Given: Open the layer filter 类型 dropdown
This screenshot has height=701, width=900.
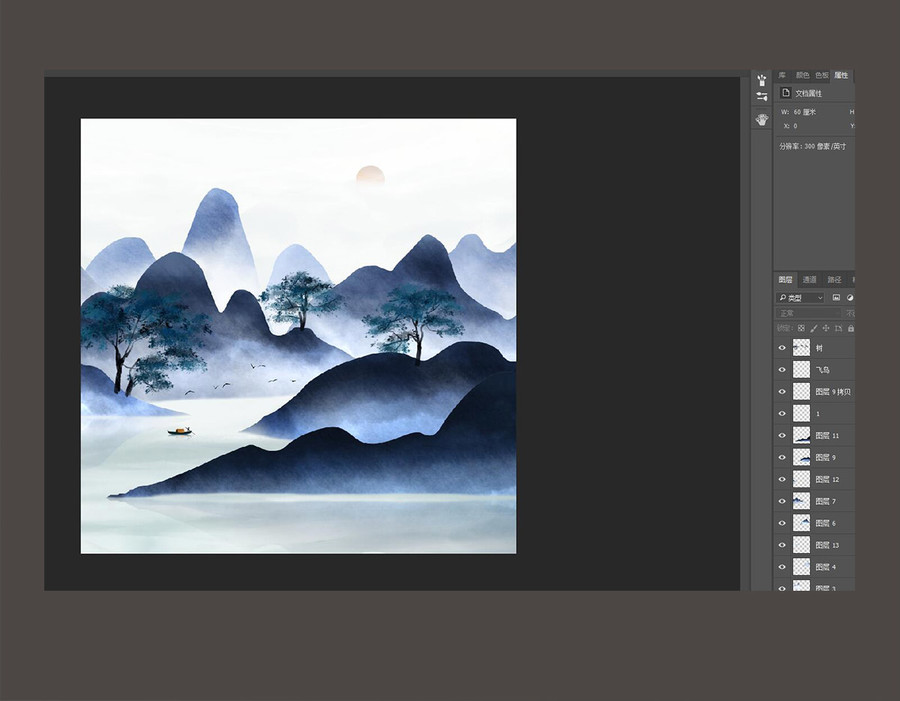Looking at the screenshot, I should coord(801,297).
